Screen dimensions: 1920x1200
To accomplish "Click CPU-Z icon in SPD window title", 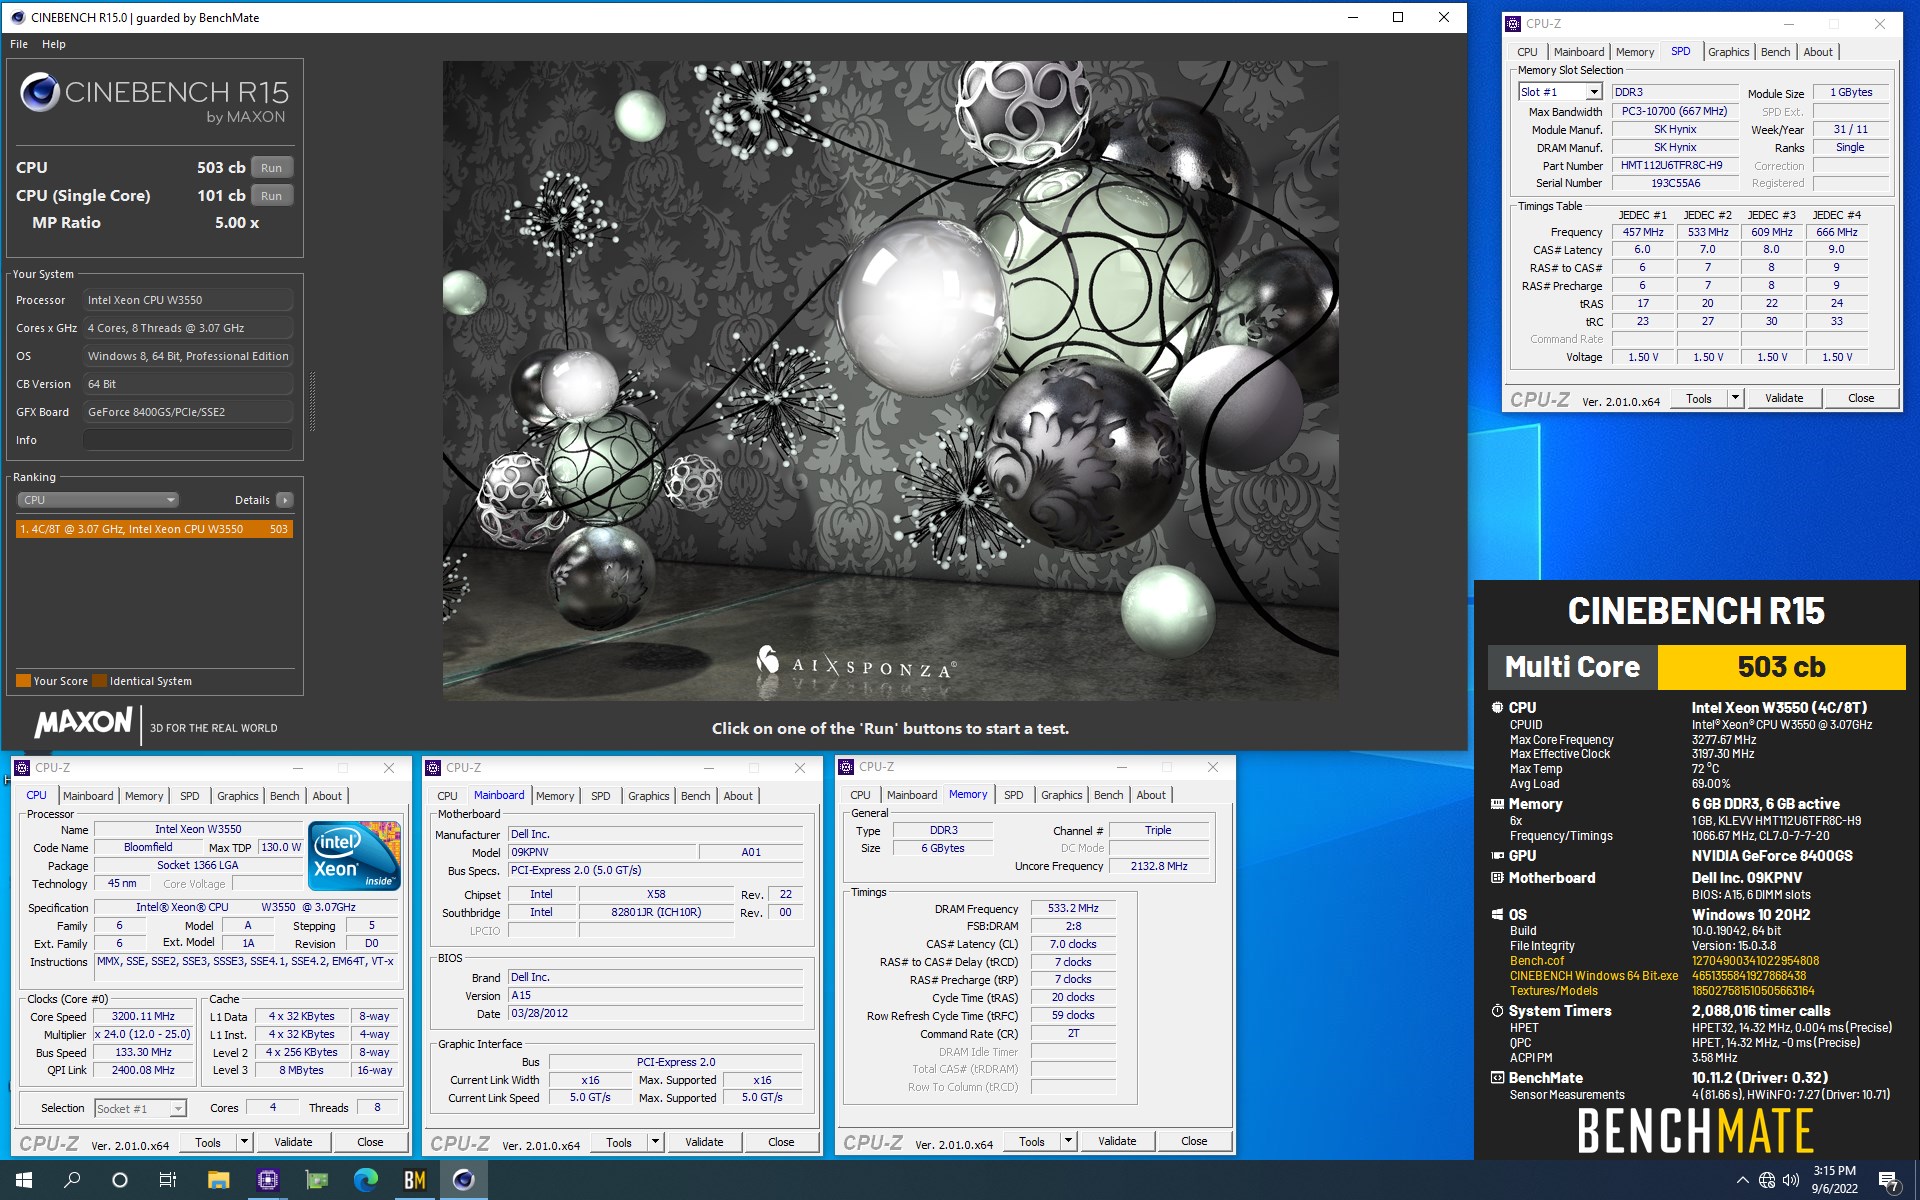I will (x=1513, y=24).
